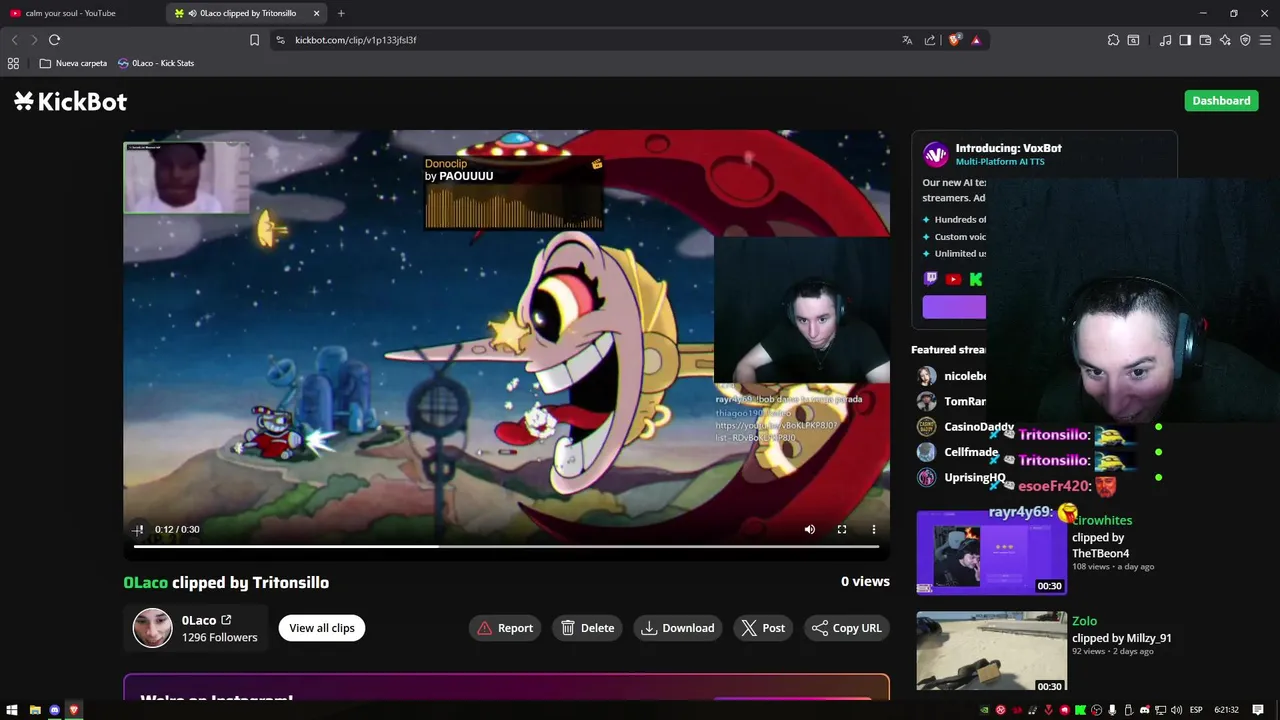The image size is (1280, 720).
Task: Select featured streamer CasinoDaddy
Action: 966,427
